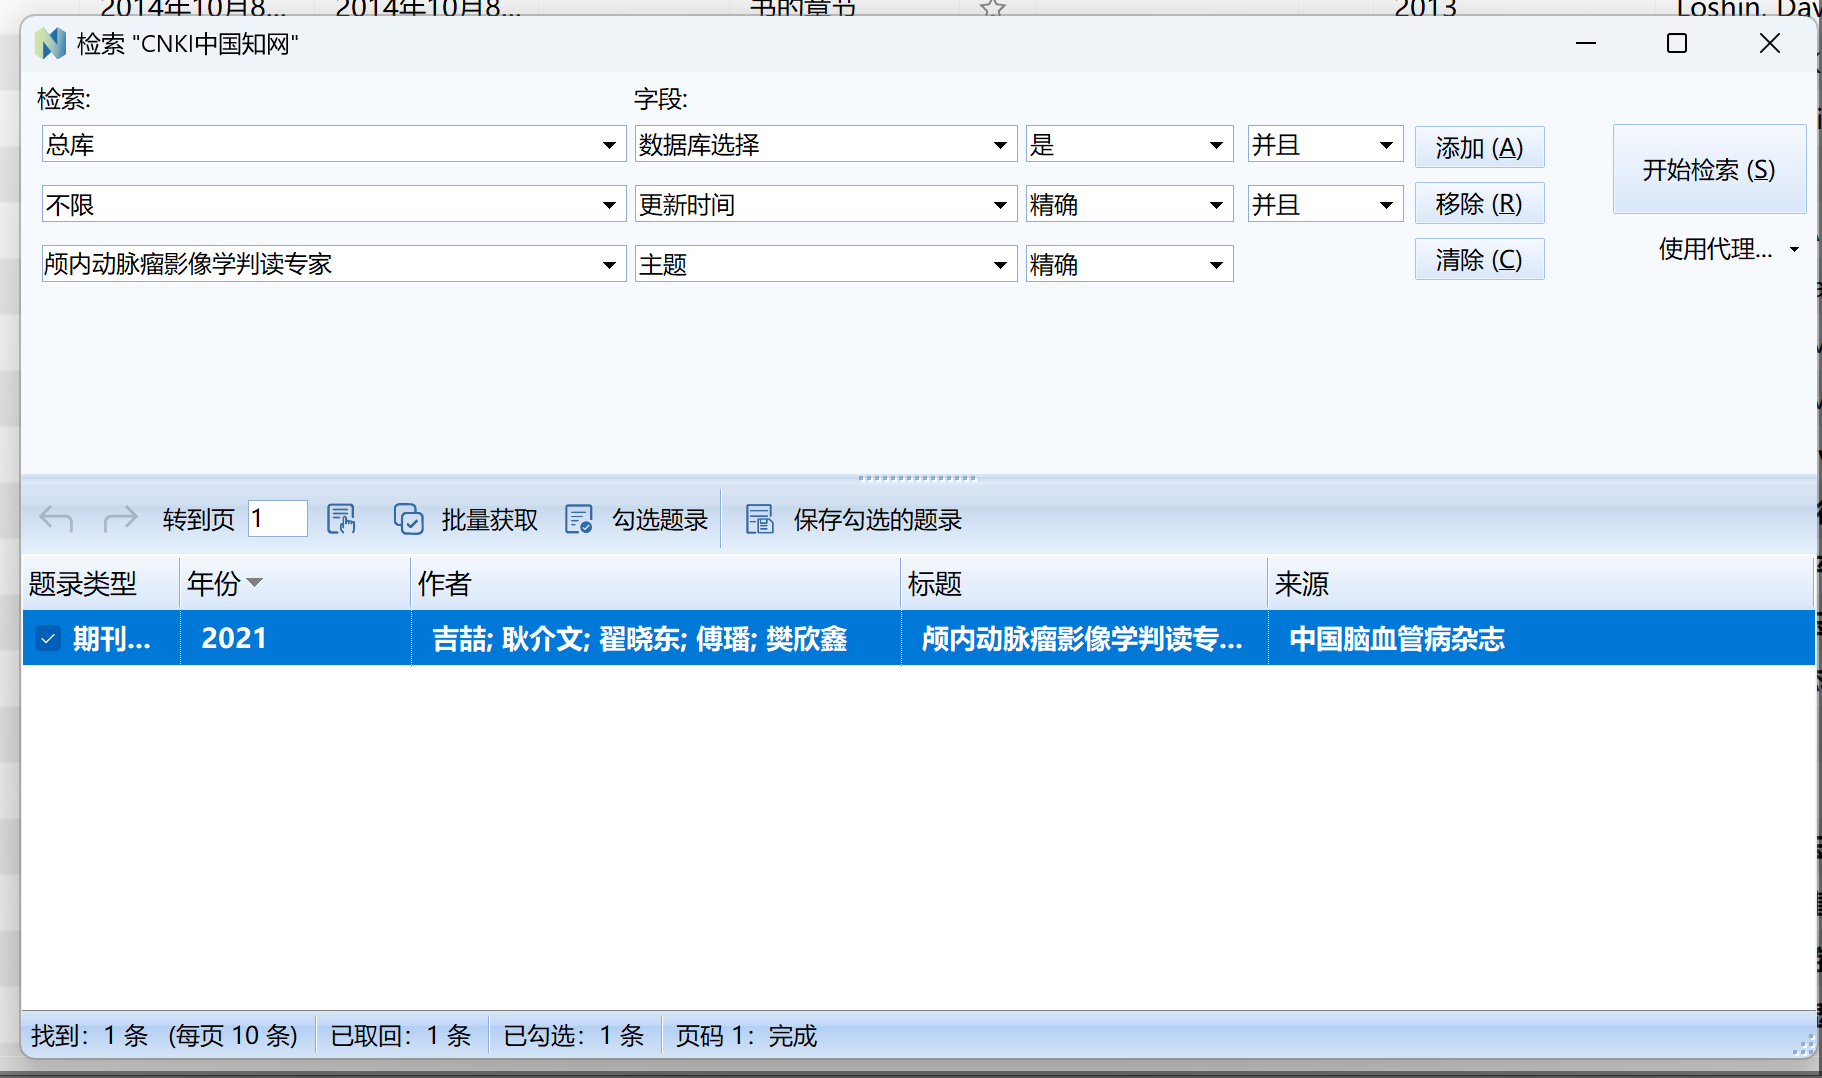
Task: Click the splitter grip between search and results
Action: click(x=917, y=478)
